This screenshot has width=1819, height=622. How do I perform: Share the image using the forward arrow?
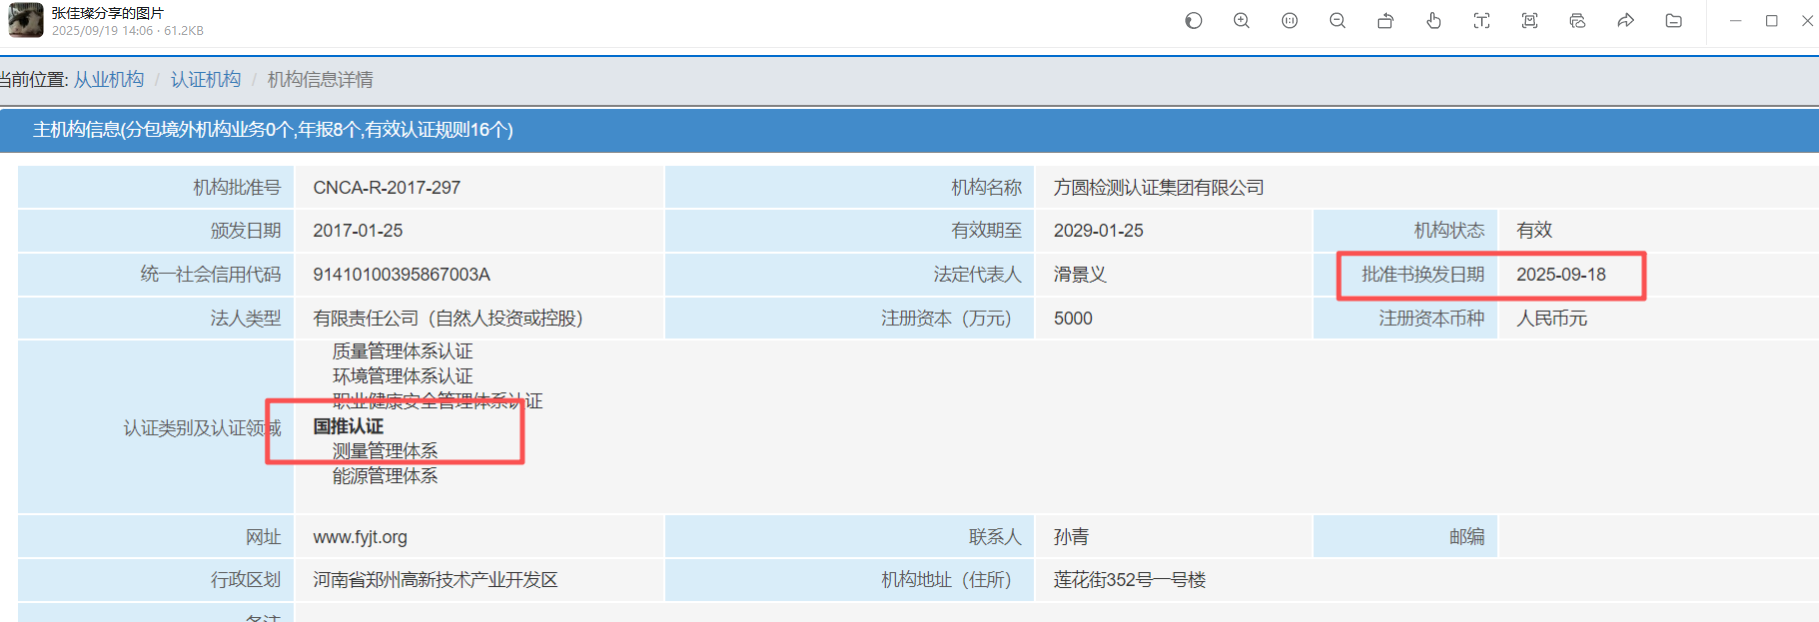tap(1625, 21)
